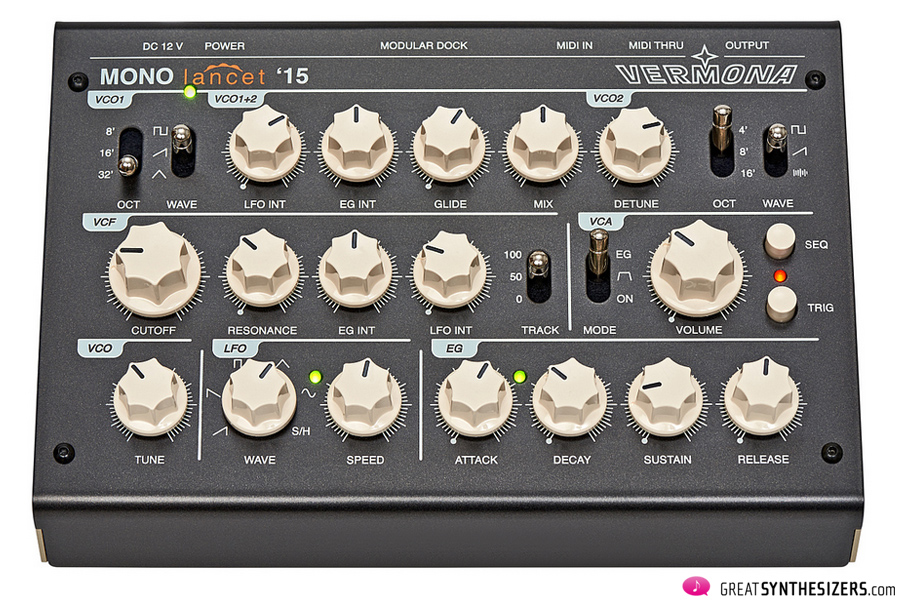Click the VCO1 sawtooth wave symbol
Image resolution: width=900 pixels, height=600 pixels.
pyautogui.click(x=160, y=153)
